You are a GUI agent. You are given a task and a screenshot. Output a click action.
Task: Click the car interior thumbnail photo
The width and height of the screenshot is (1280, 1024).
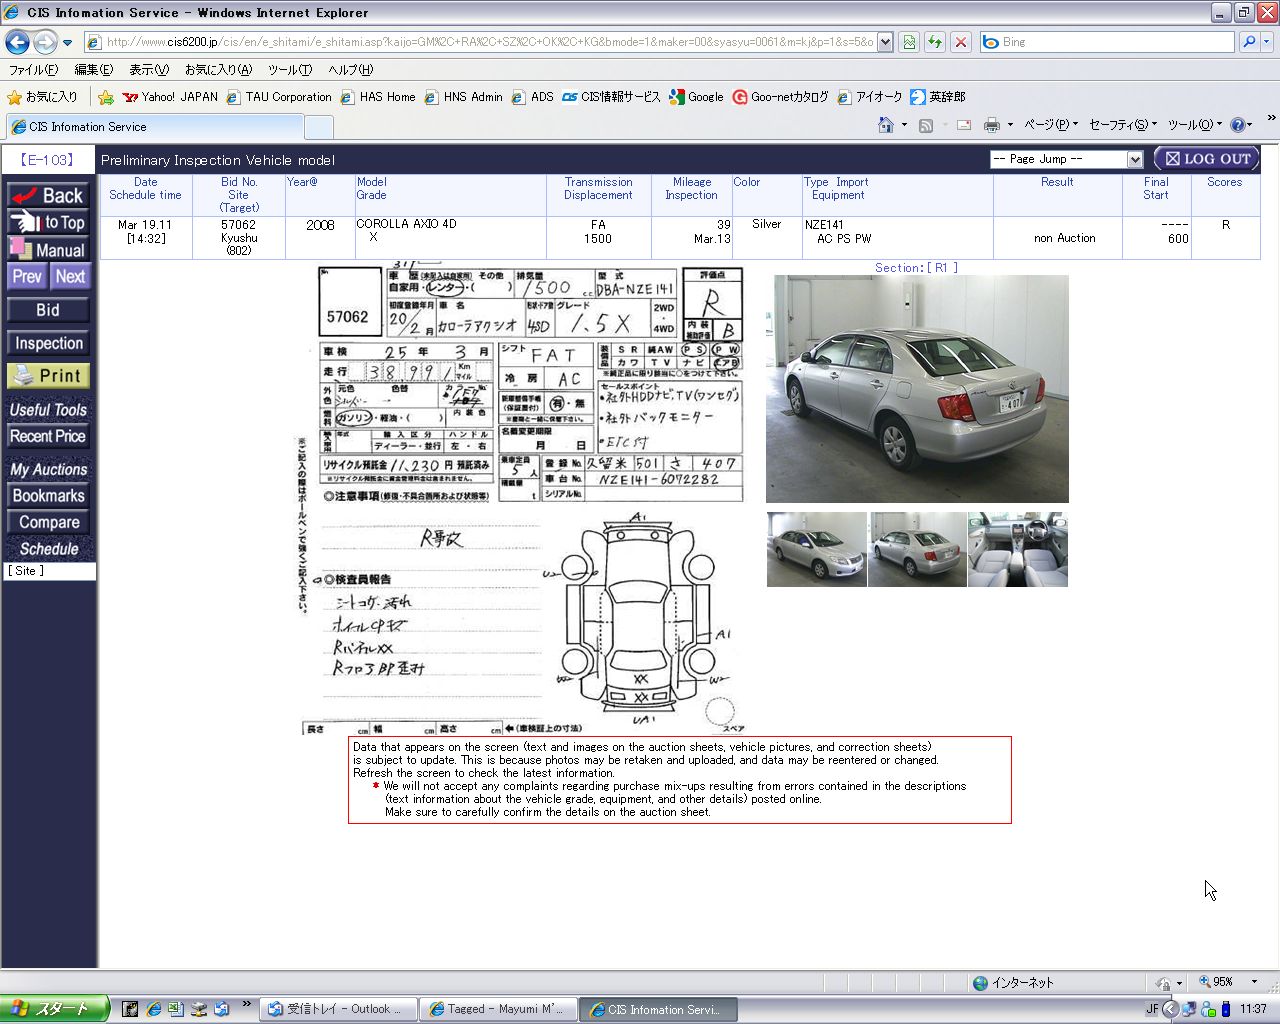[x=1018, y=549]
